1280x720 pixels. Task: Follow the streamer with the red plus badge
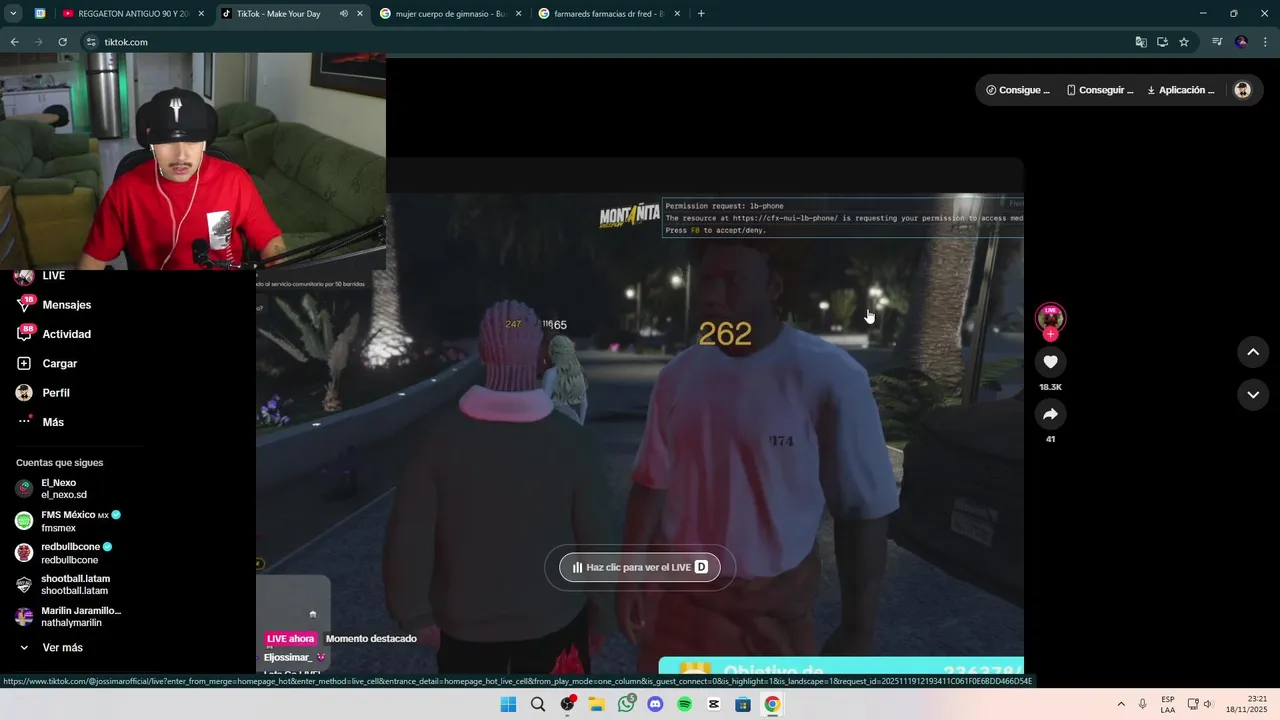(1050, 335)
